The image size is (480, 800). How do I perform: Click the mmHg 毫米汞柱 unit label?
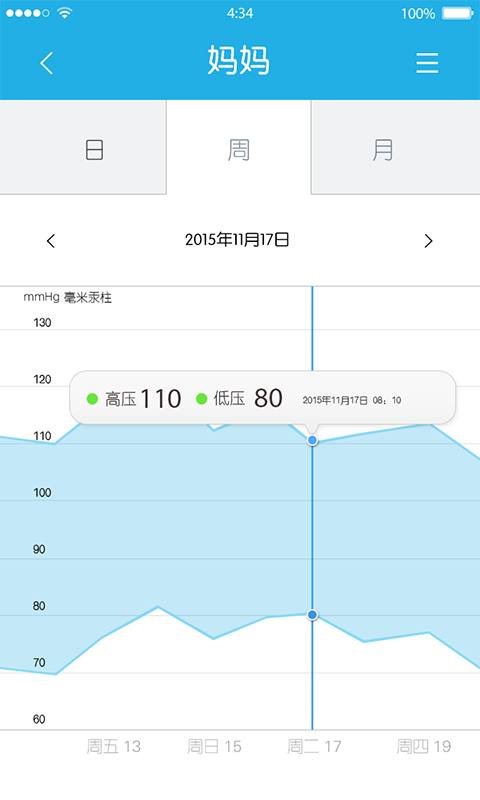[67, 297]
